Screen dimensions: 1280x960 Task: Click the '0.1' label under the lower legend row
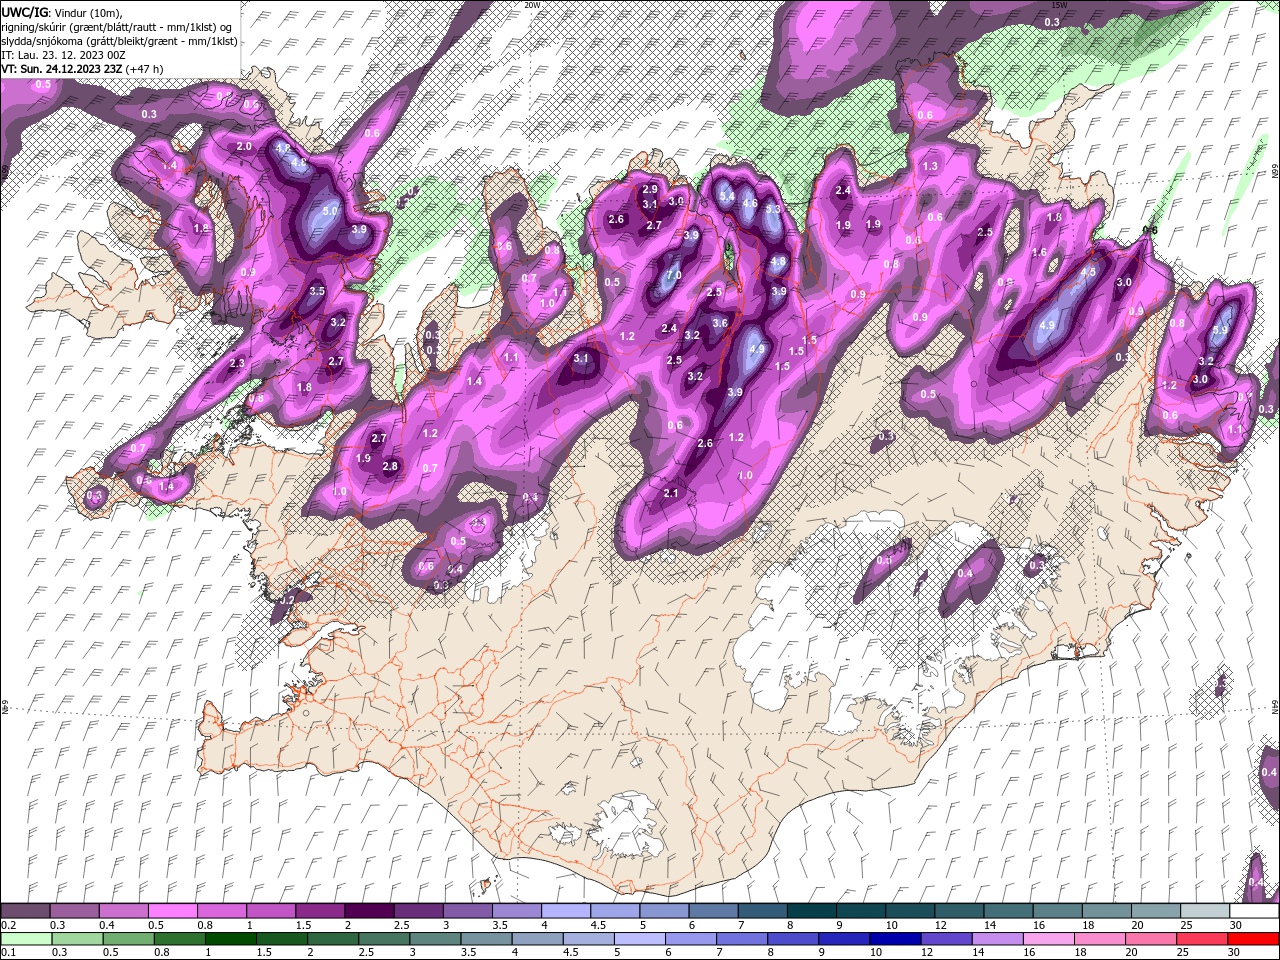(x=9, y=953)
